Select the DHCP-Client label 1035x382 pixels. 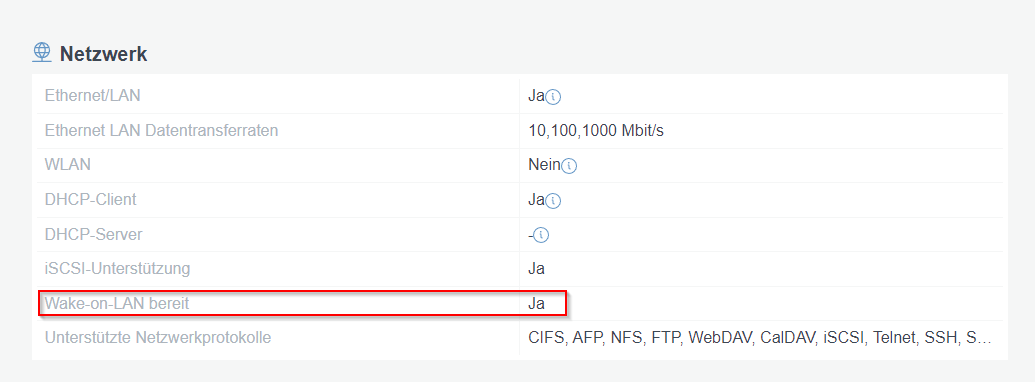(90, 199)
